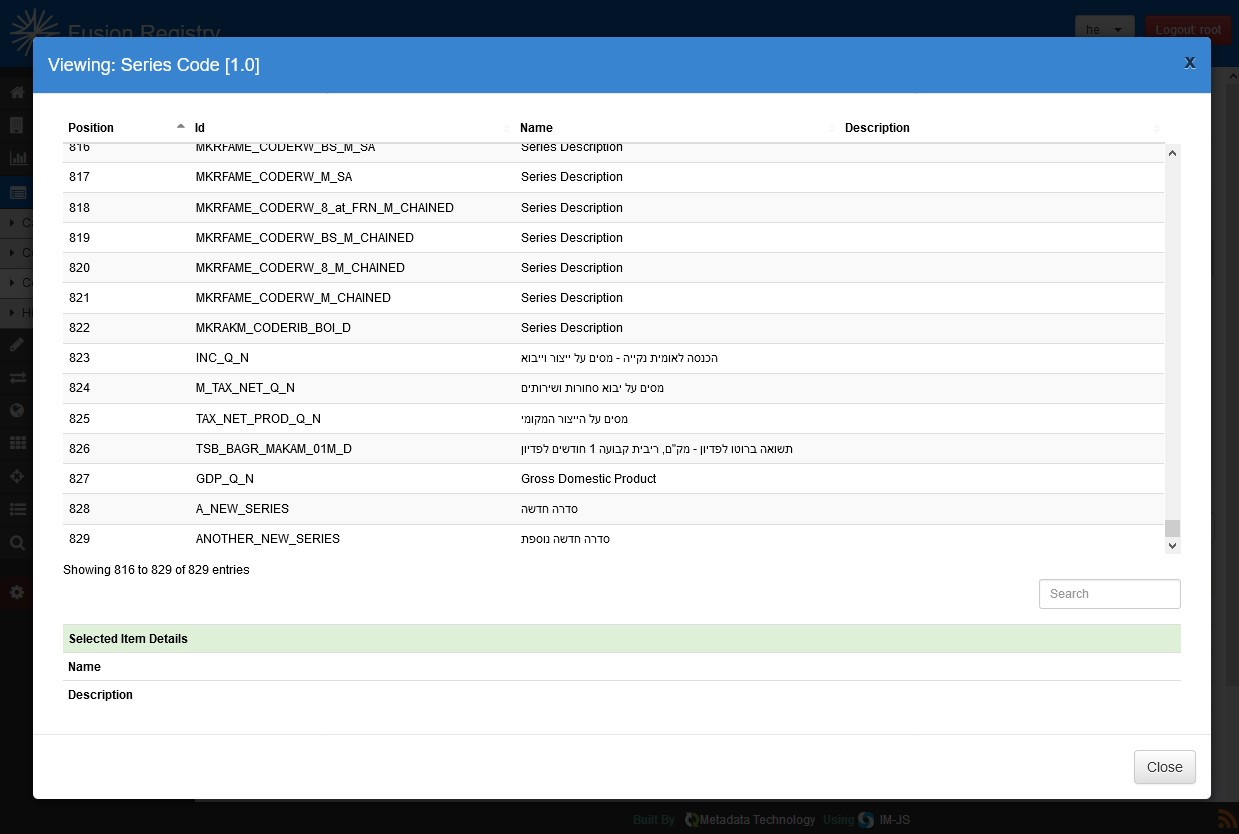Click into the Search input field
The height and width of the screenshot is (834, 1239).
[x=1109, y=594]
